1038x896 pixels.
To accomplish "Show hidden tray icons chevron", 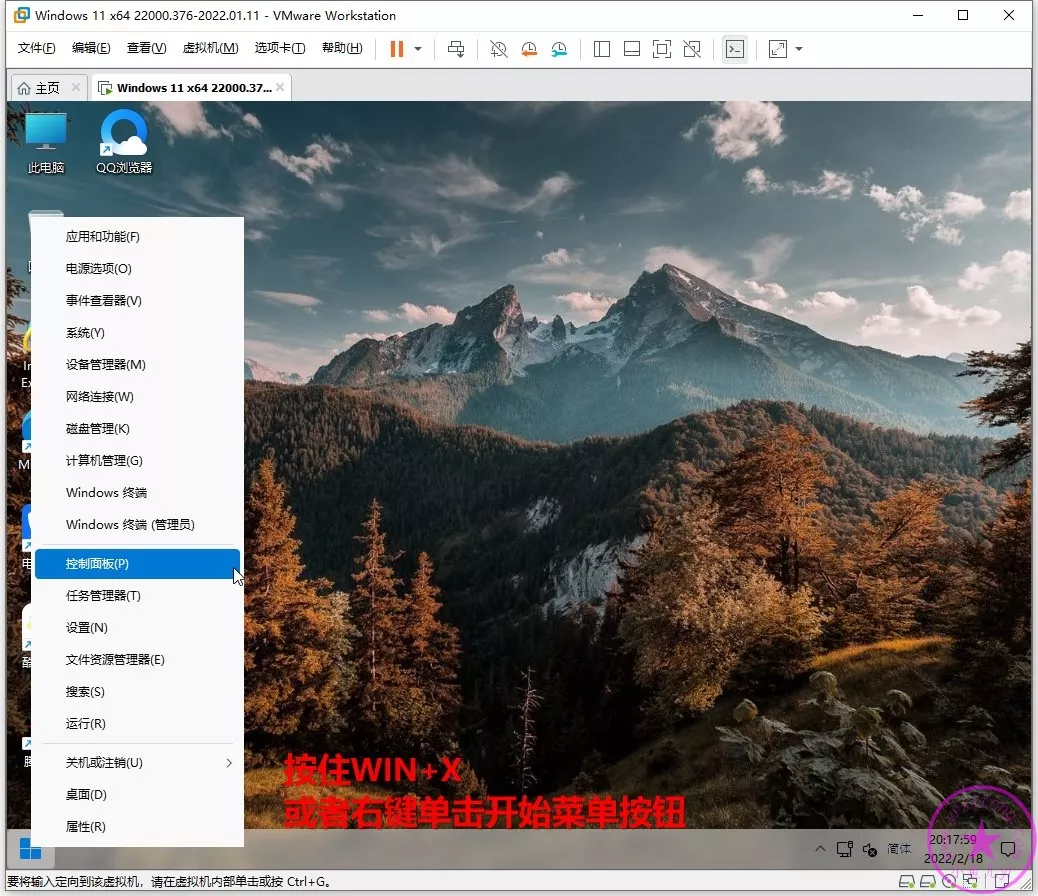I will pos(820,849).
